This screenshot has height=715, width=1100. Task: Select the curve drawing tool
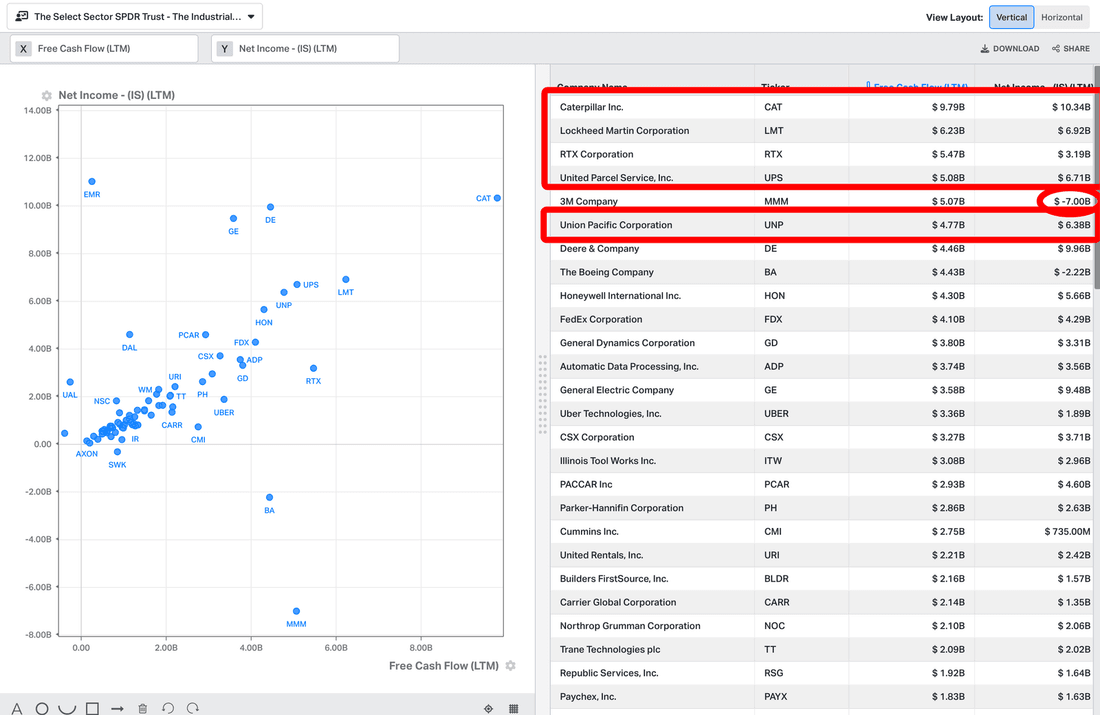coord(67,709)
